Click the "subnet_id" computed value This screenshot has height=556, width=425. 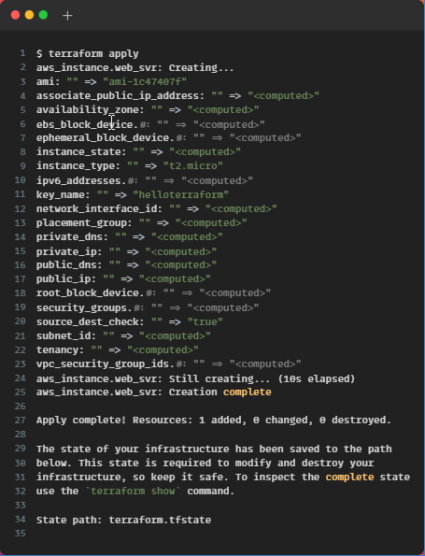175,336
